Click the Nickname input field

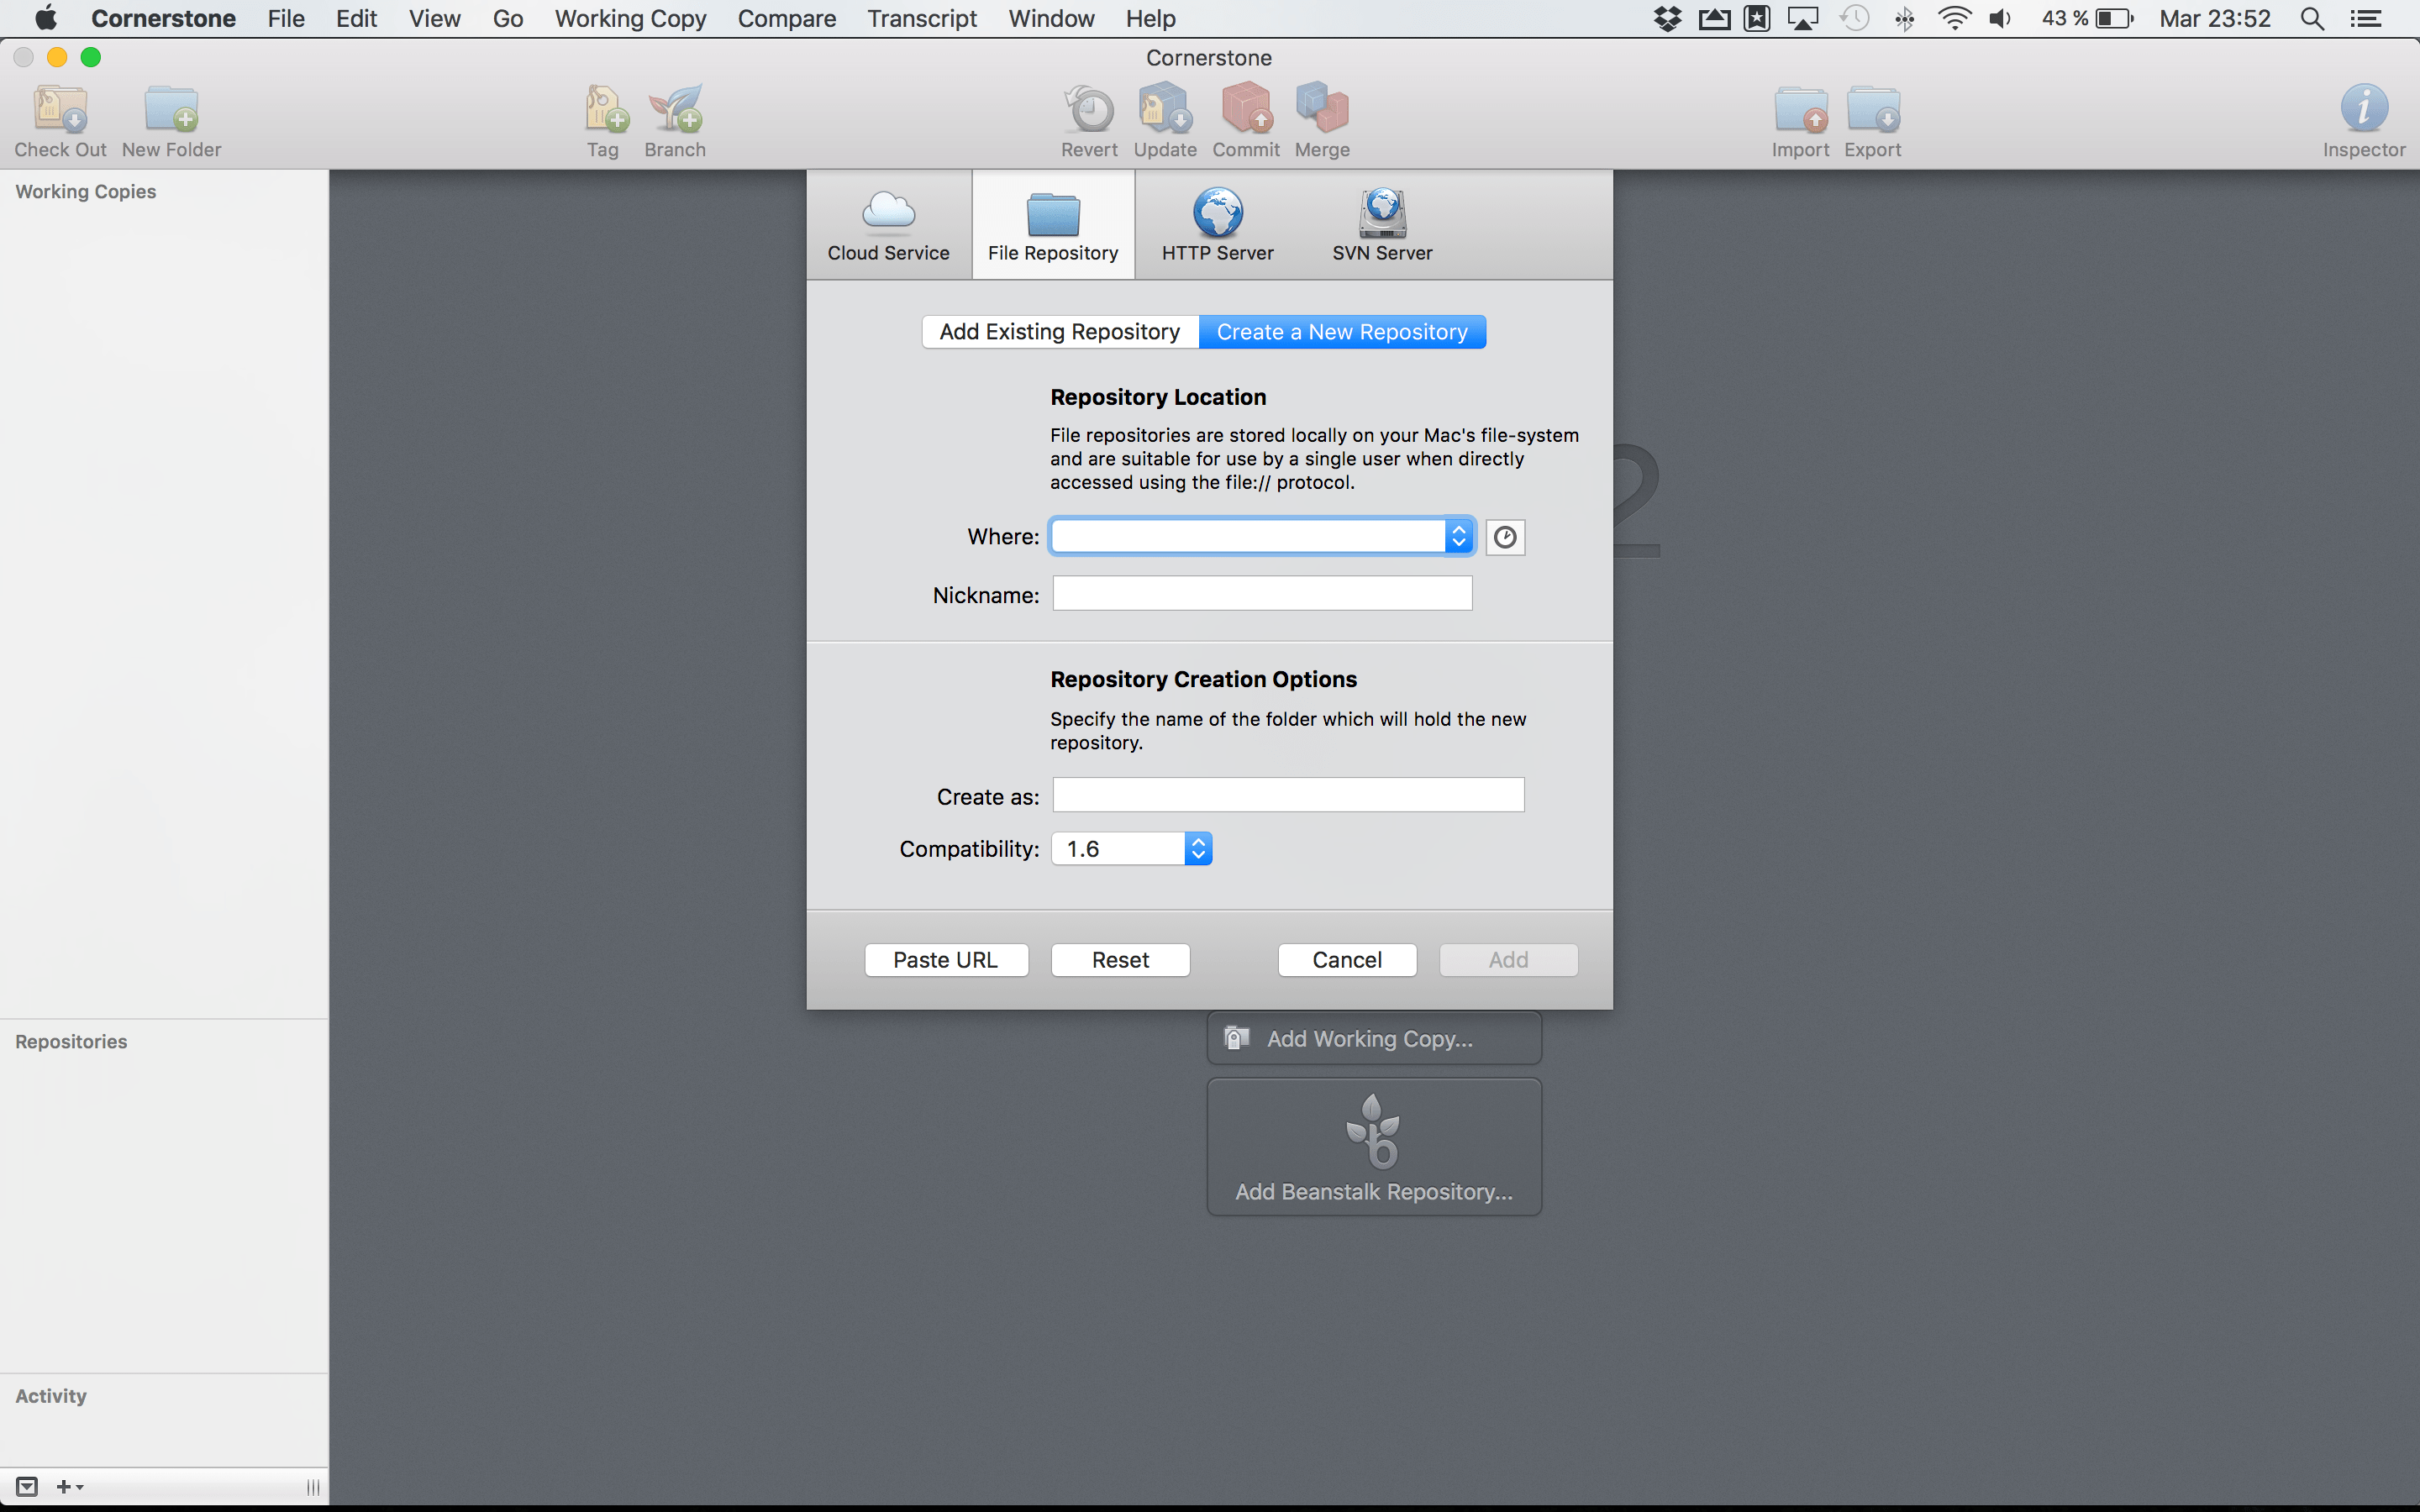coord(1262,594)
